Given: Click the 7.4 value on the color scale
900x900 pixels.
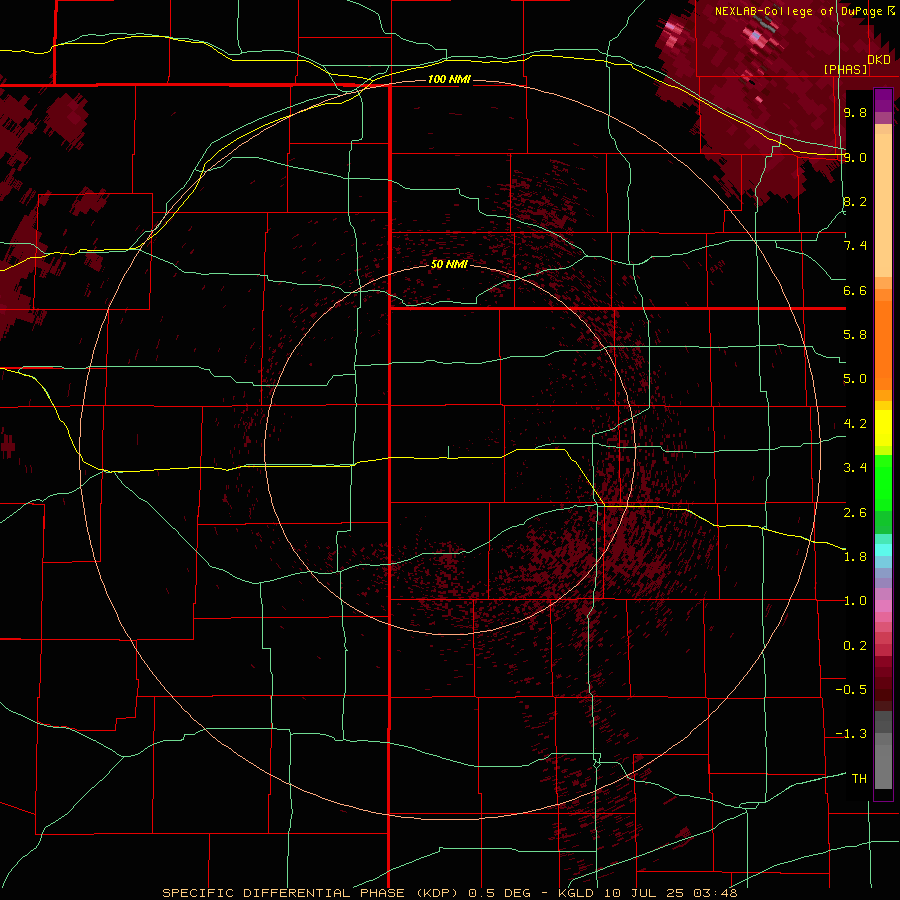Looking at the screenshot, I should 855,246.
